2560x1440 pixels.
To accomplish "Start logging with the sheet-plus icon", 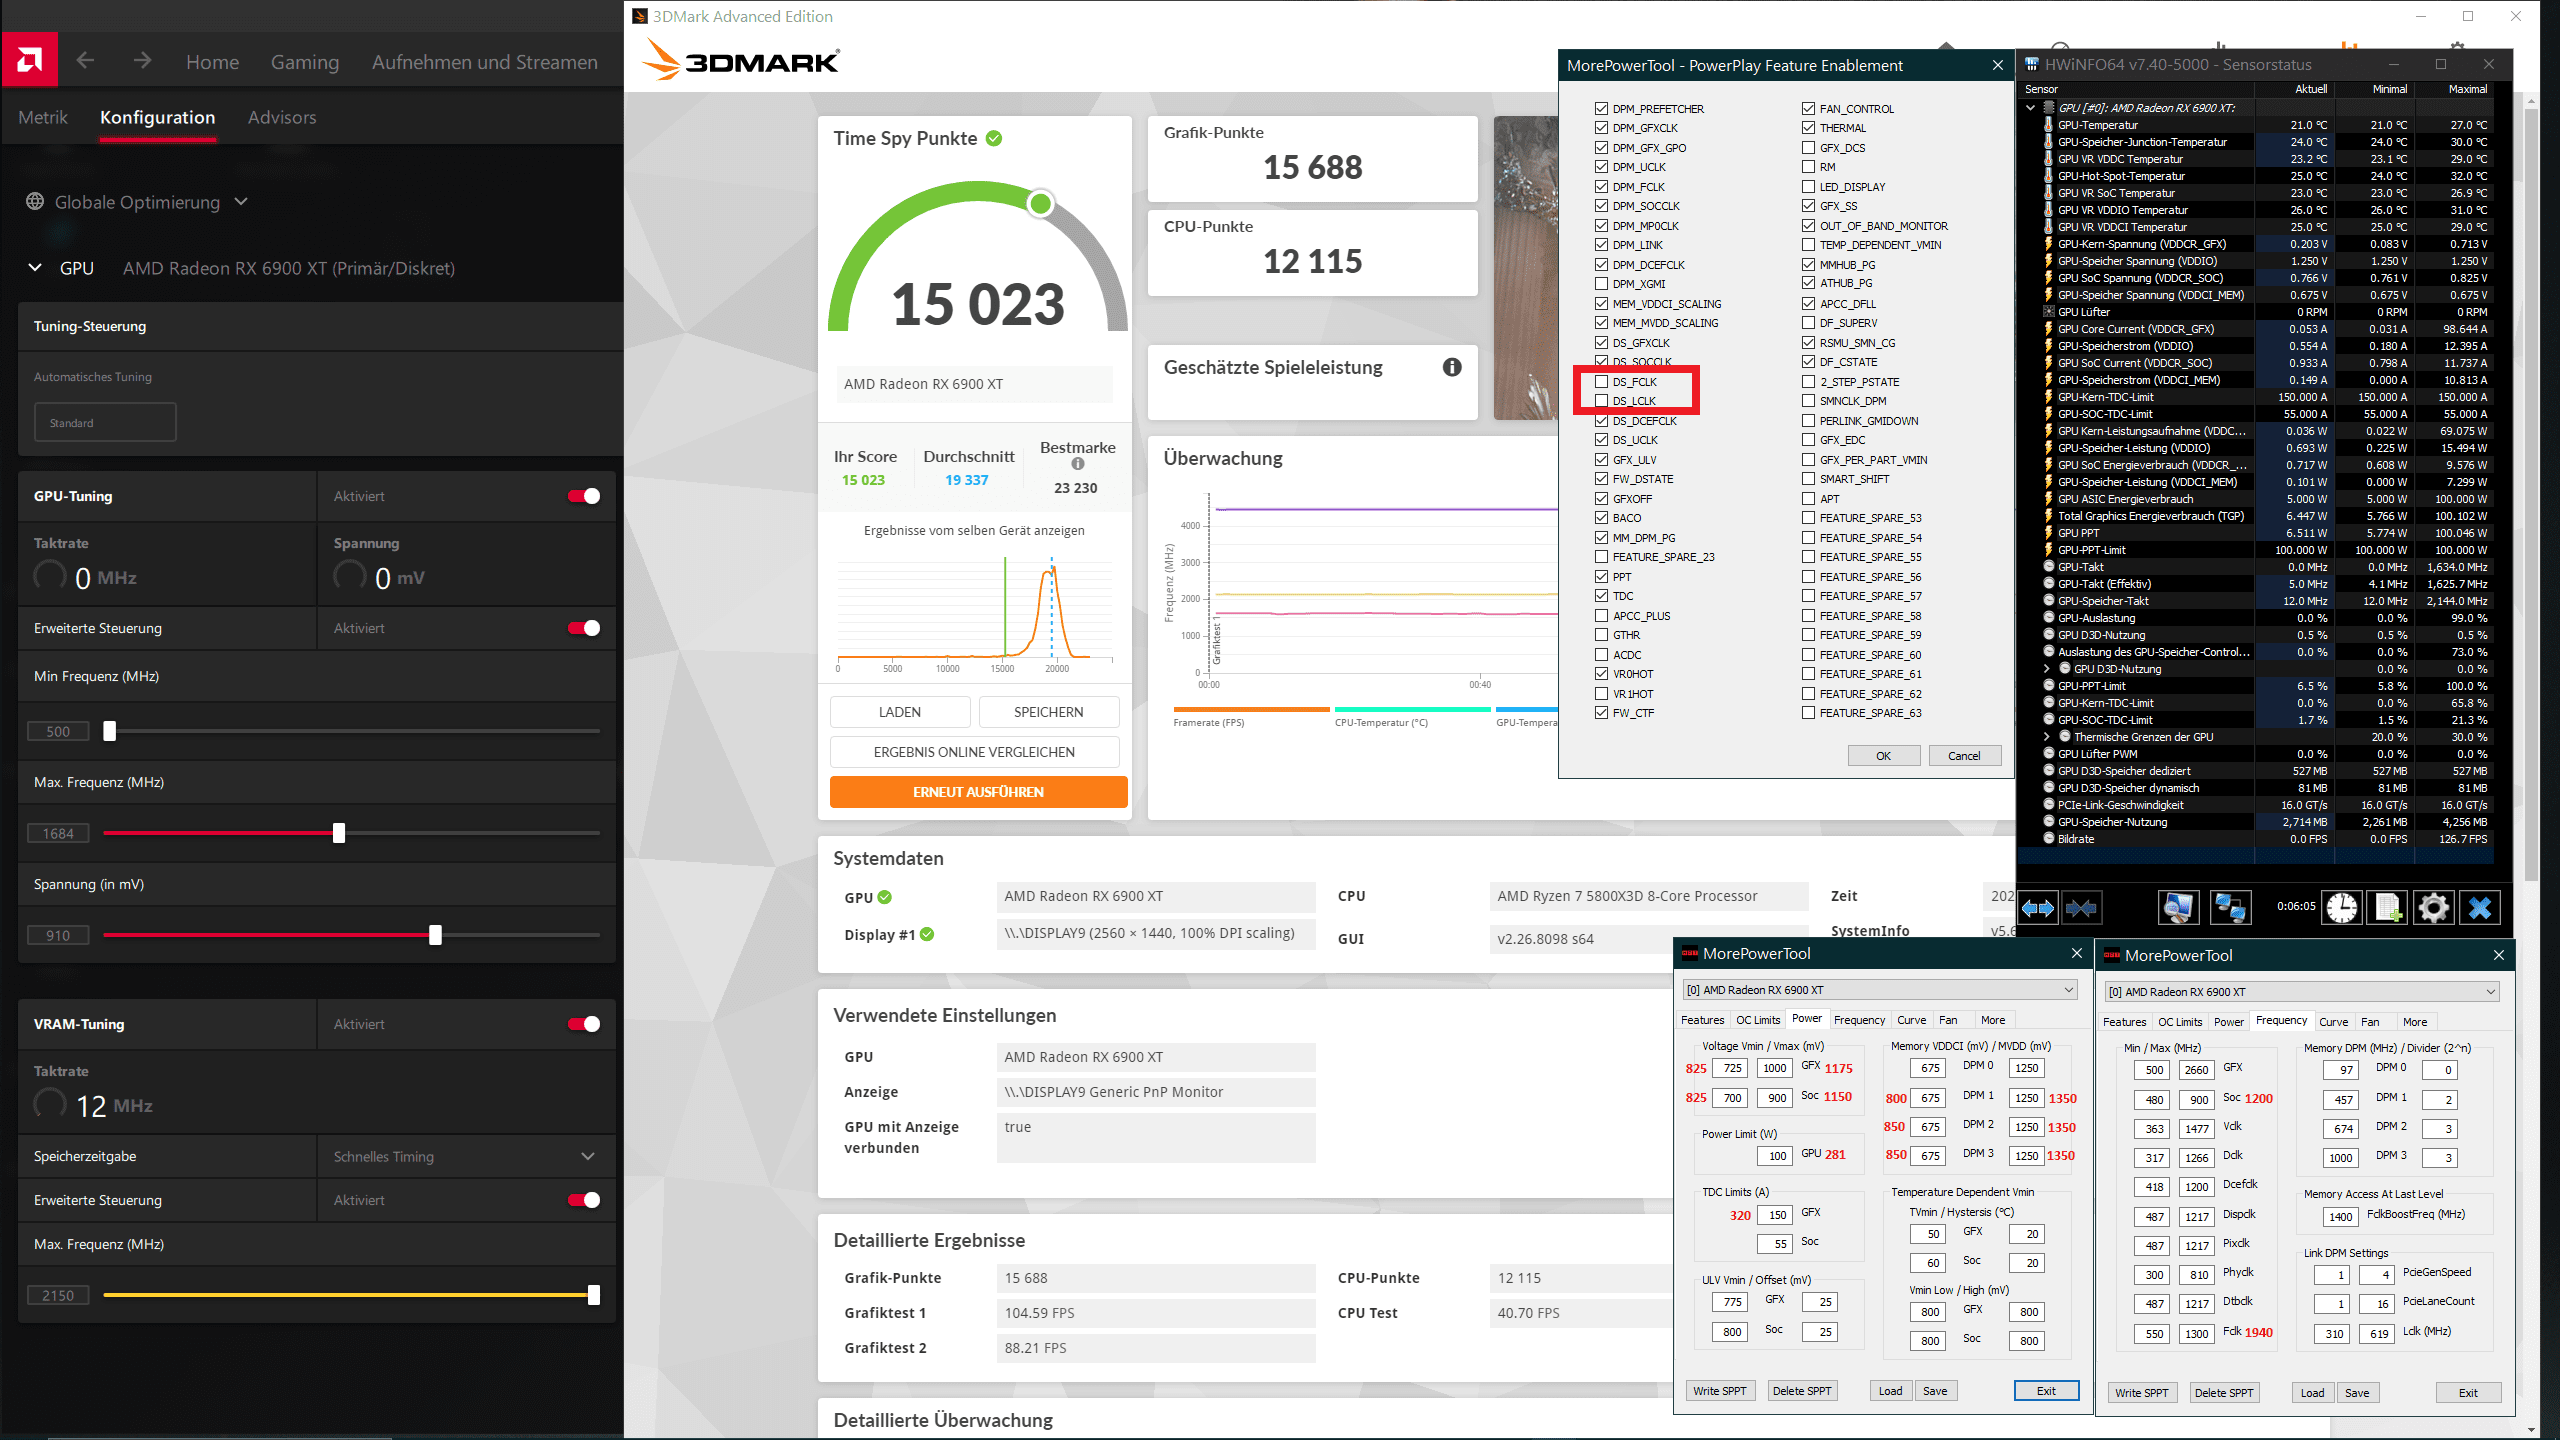I will [2387, 907].
